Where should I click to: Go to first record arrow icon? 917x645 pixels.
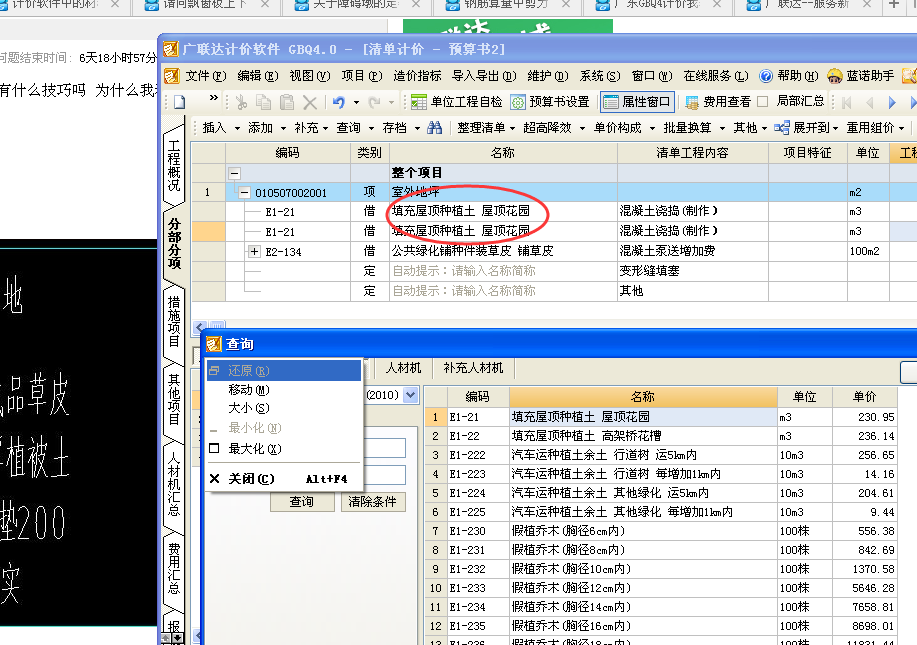[846, 103]
